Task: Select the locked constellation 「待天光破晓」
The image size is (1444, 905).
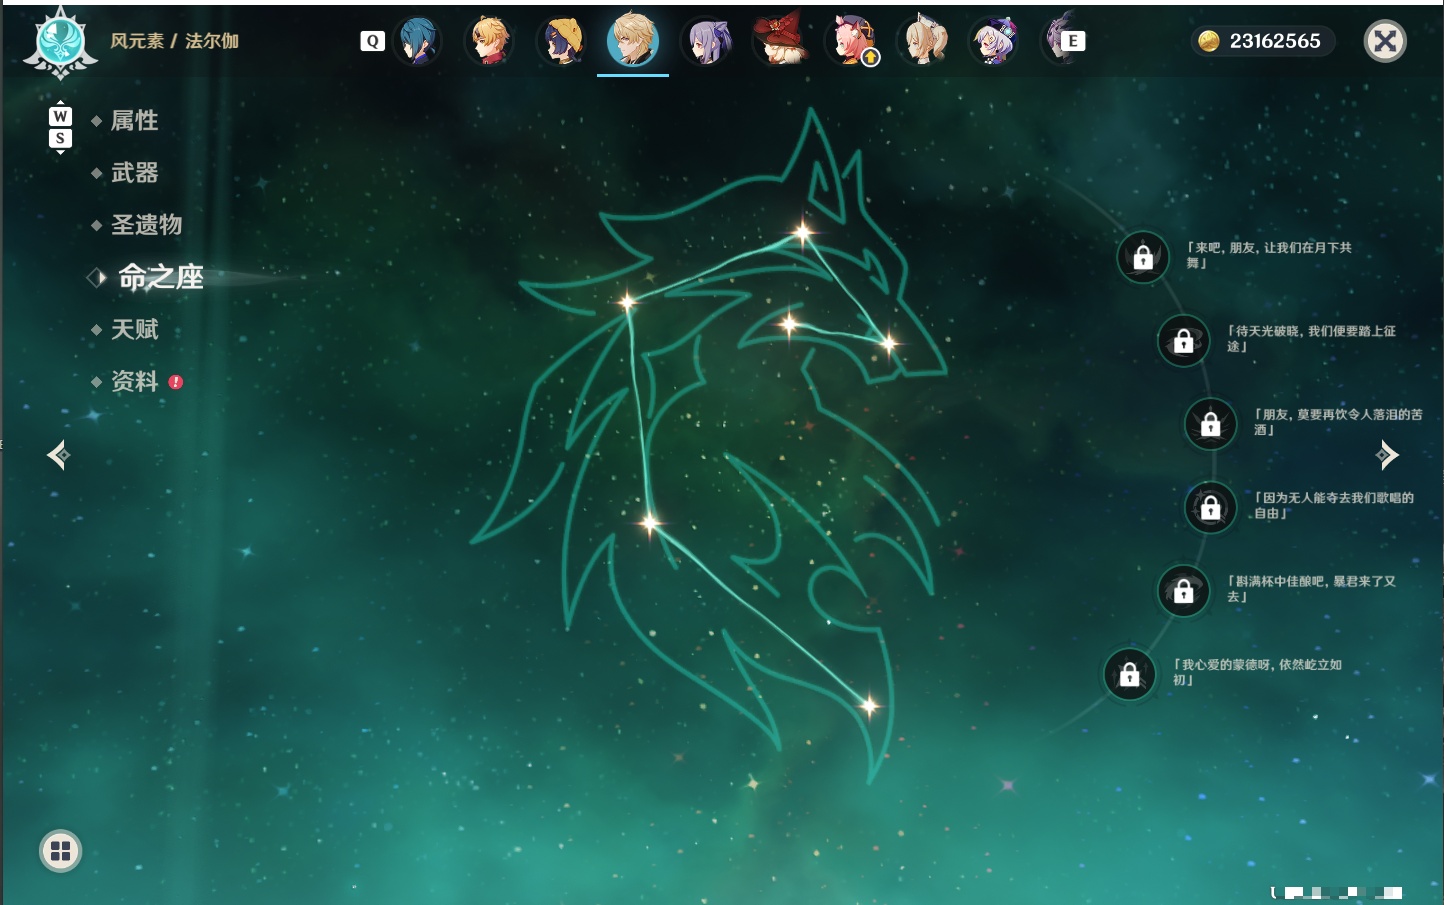Action: [1183, 340]
